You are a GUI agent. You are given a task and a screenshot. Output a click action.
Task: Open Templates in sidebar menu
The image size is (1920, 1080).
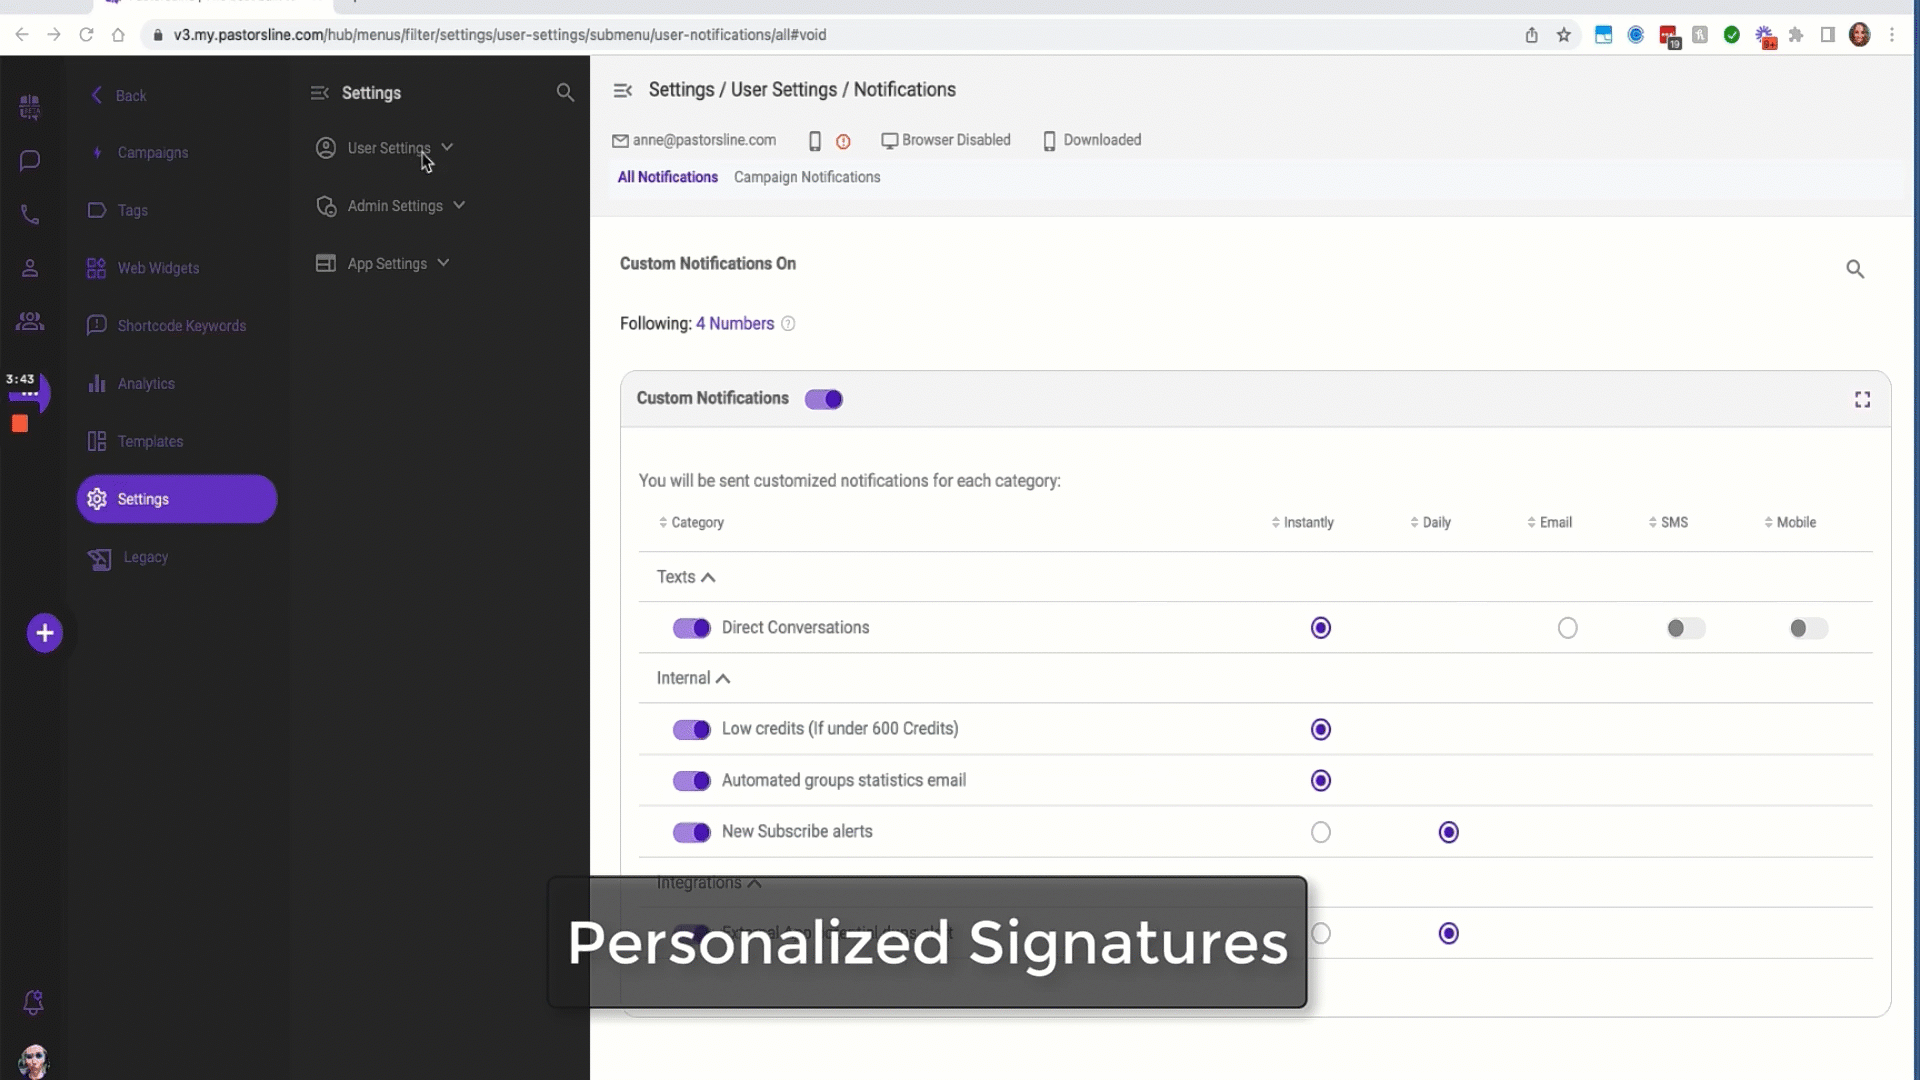(x=135, y=442)
